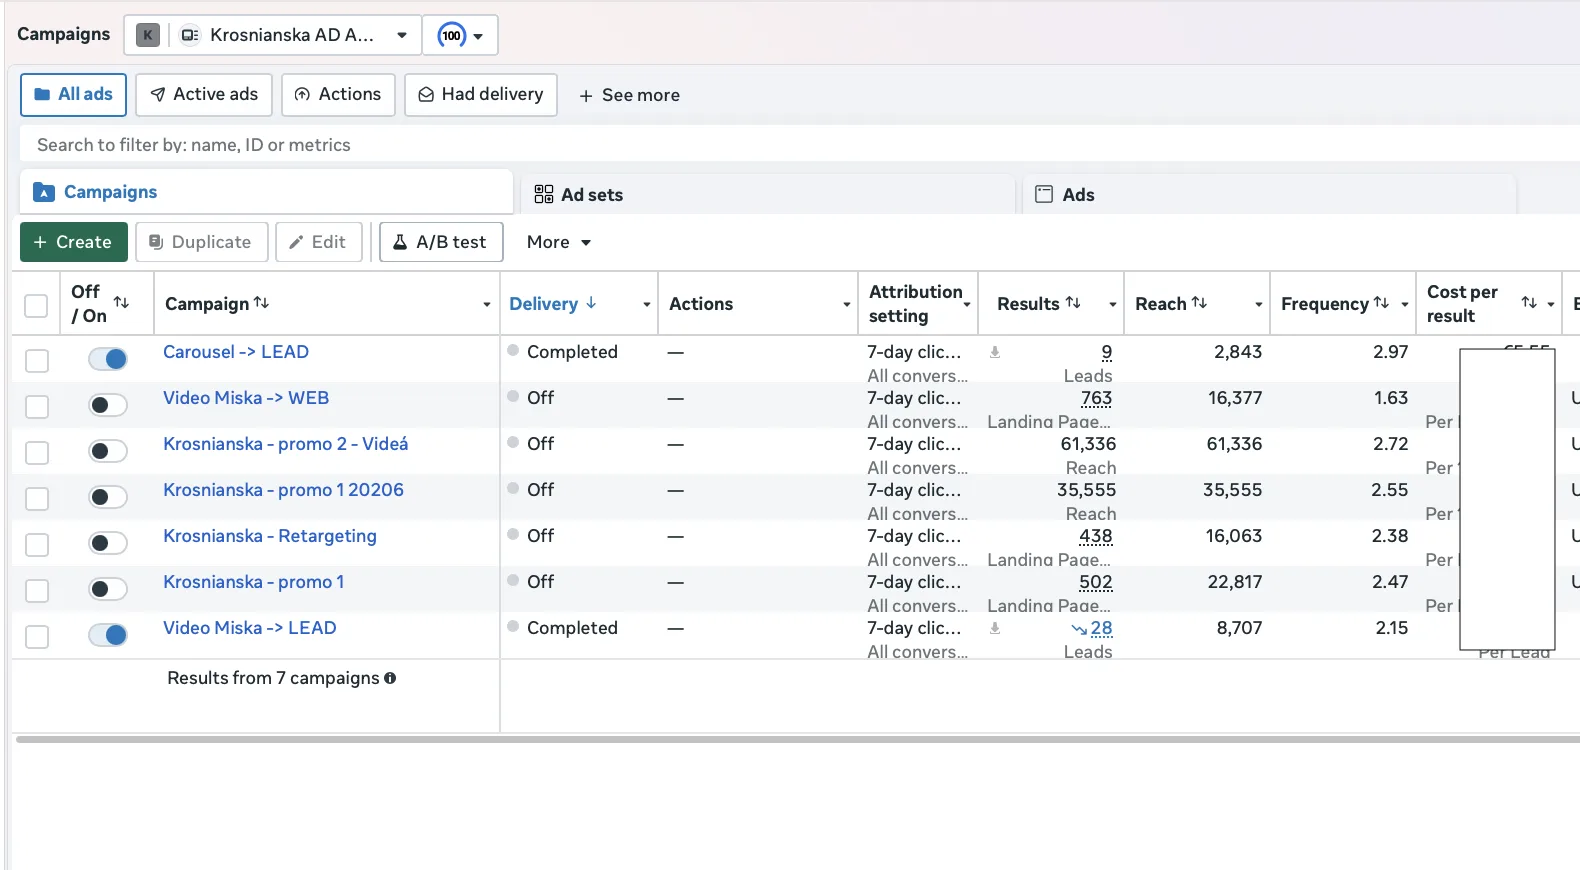The width and height of the screenshot is (1580, 870).
Task: Open the Campaign column options arrow
Action: point(487,304)
